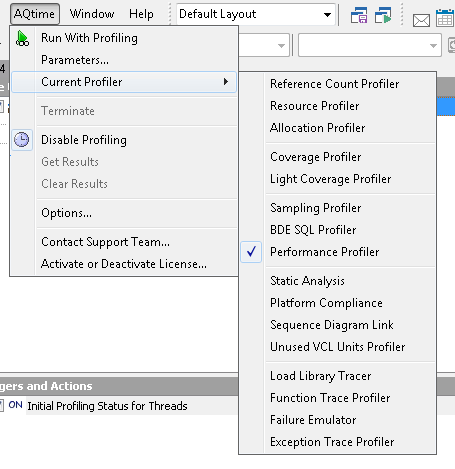The width and height of the screenshot is (455, 469).
Task: Select Coverage Profiler
Action: 337,157
